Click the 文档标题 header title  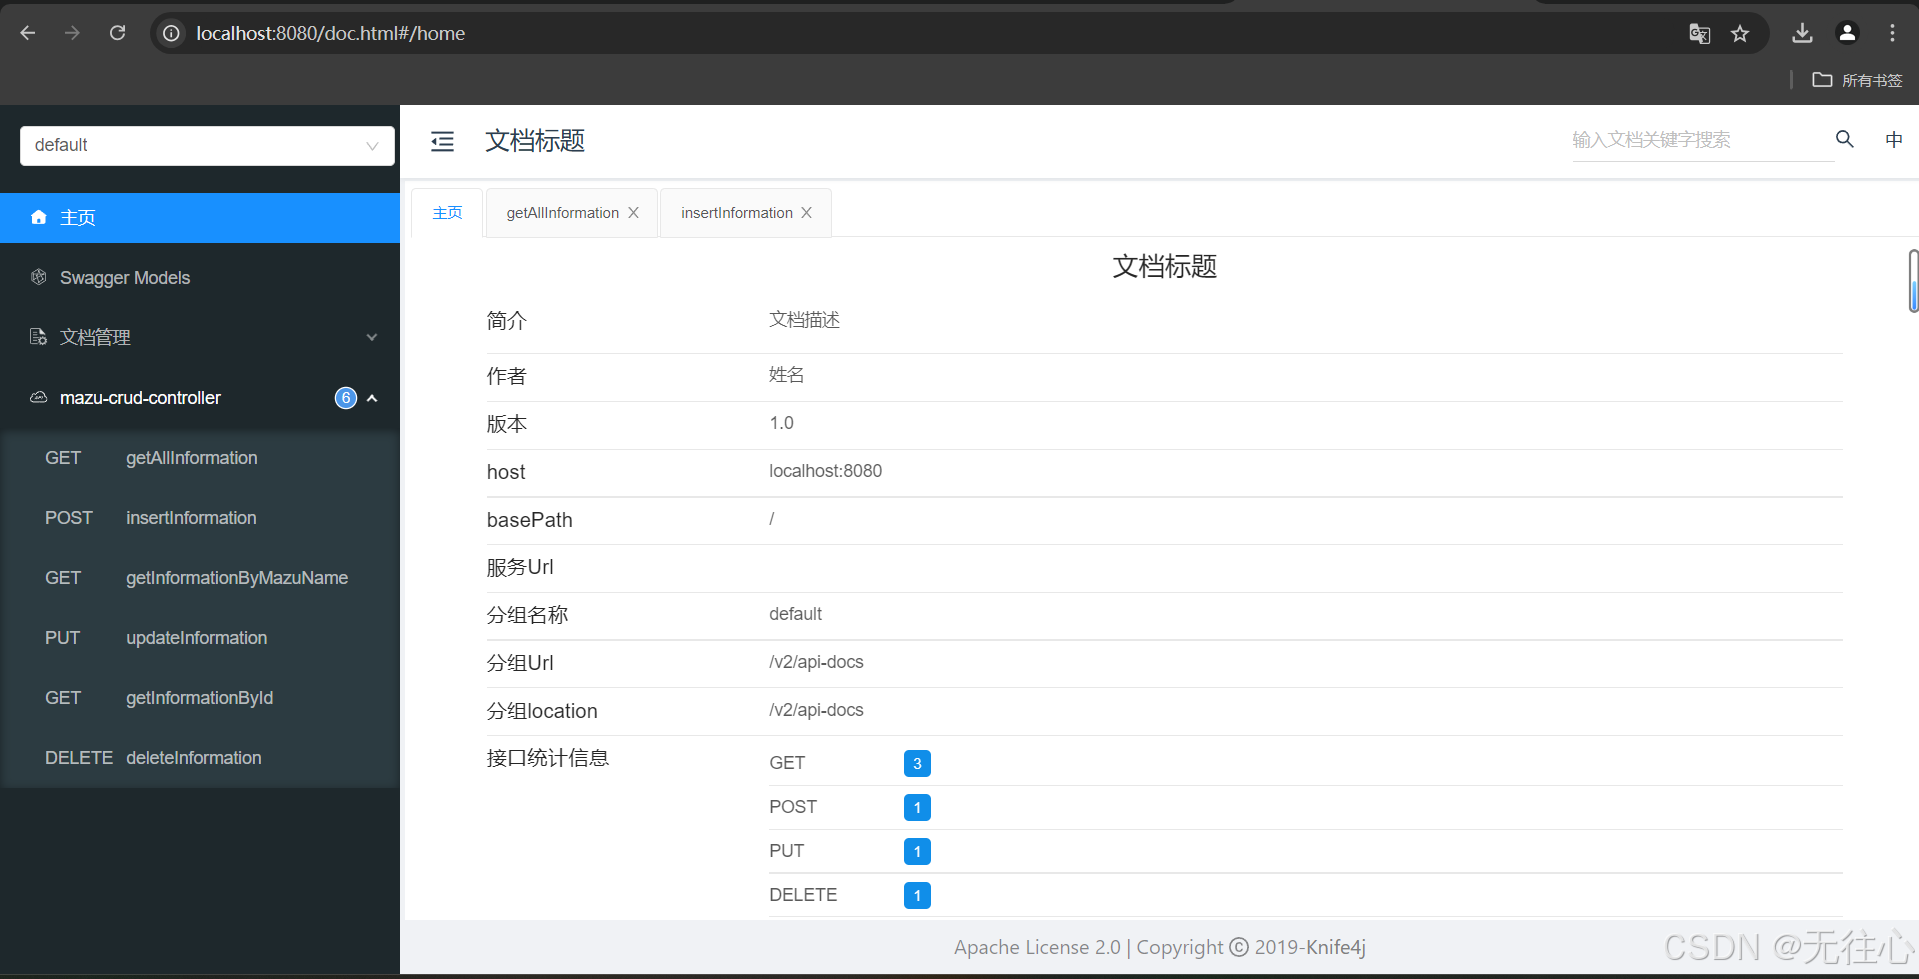pos(535,141)
